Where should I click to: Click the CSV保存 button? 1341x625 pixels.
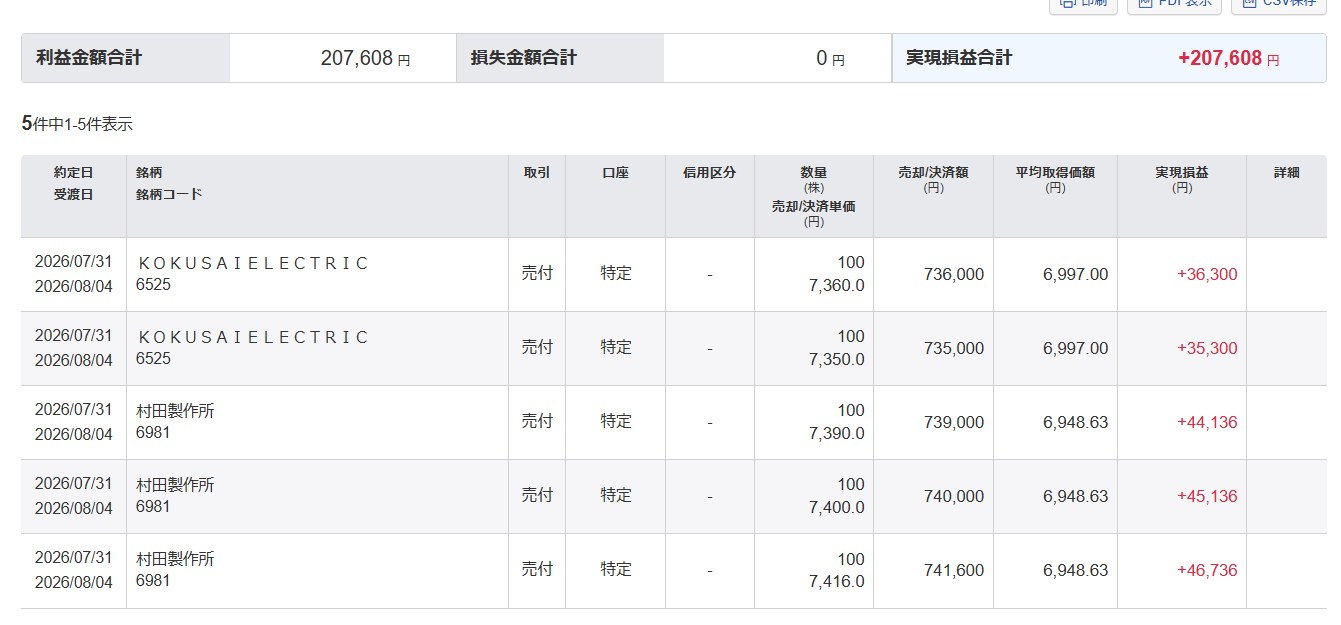(x=1279, y=4)
